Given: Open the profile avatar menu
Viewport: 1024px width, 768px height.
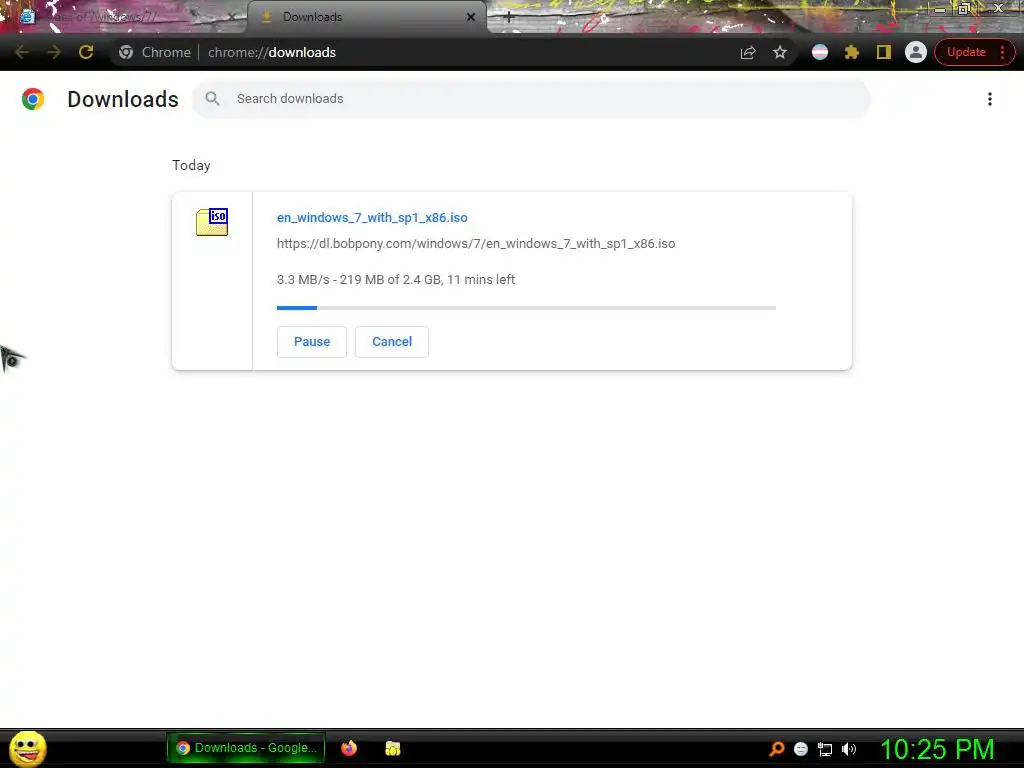Looking at the screenshot, I should tap(916, 52).
